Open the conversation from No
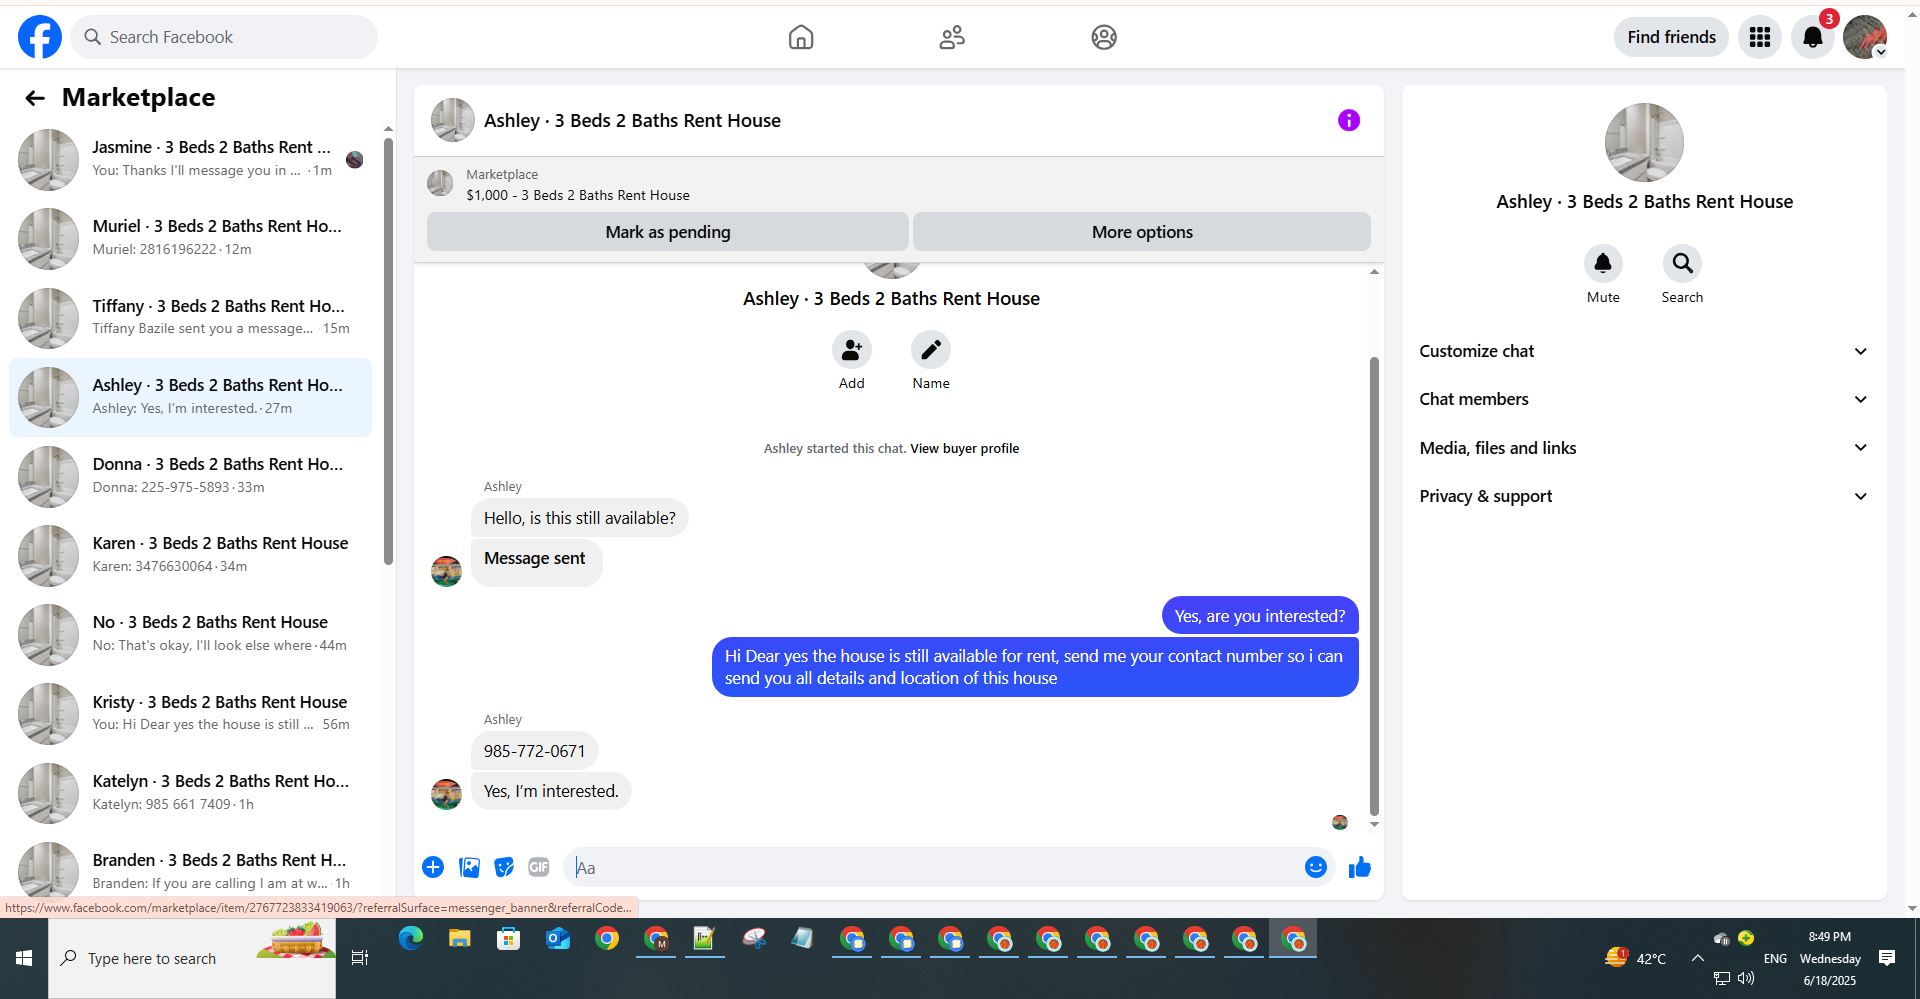 tap(190, 634)
